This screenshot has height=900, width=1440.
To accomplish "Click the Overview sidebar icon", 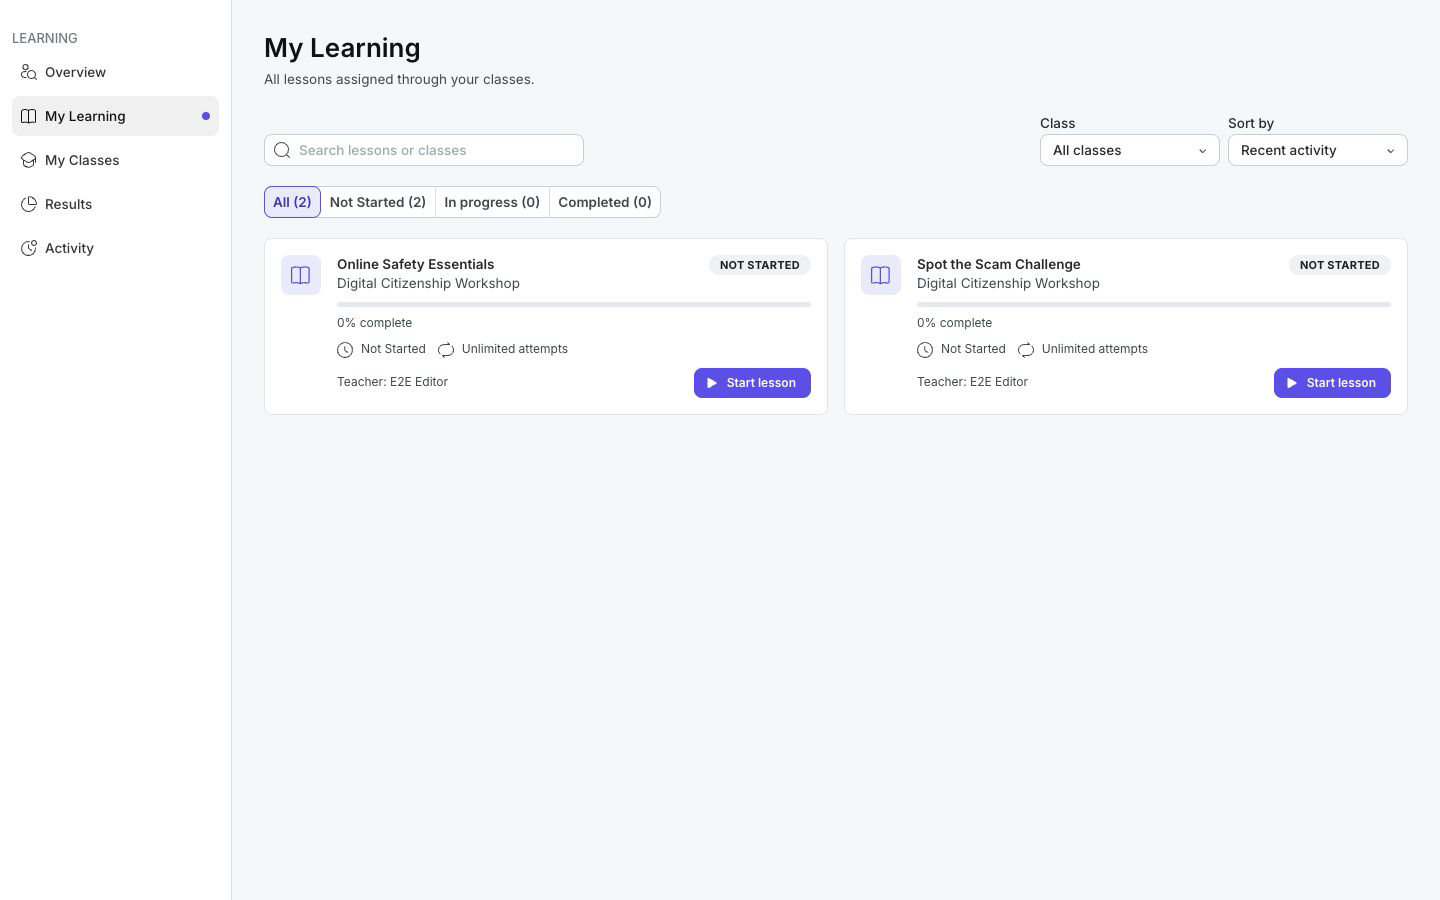I will (x=29, y=72).
